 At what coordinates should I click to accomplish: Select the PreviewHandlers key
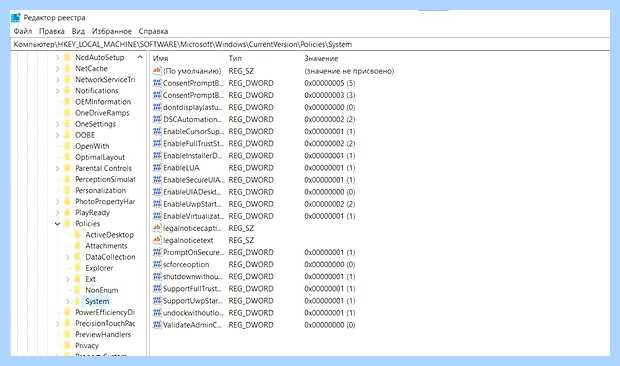(x=103, y=334)
